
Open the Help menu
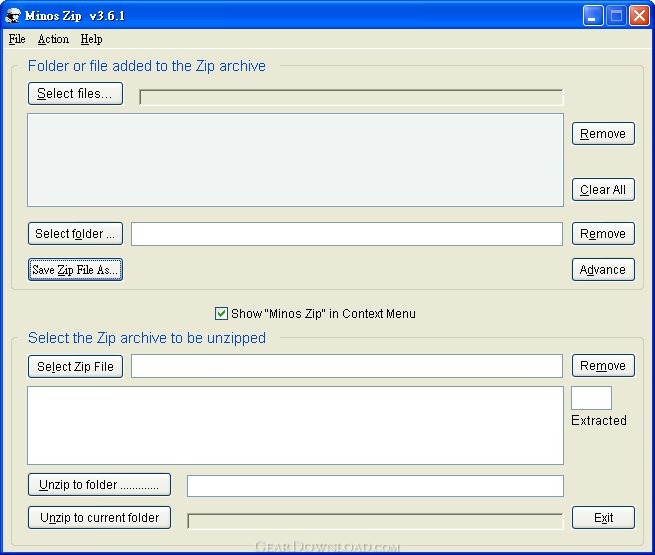click(x=91, y=39)
